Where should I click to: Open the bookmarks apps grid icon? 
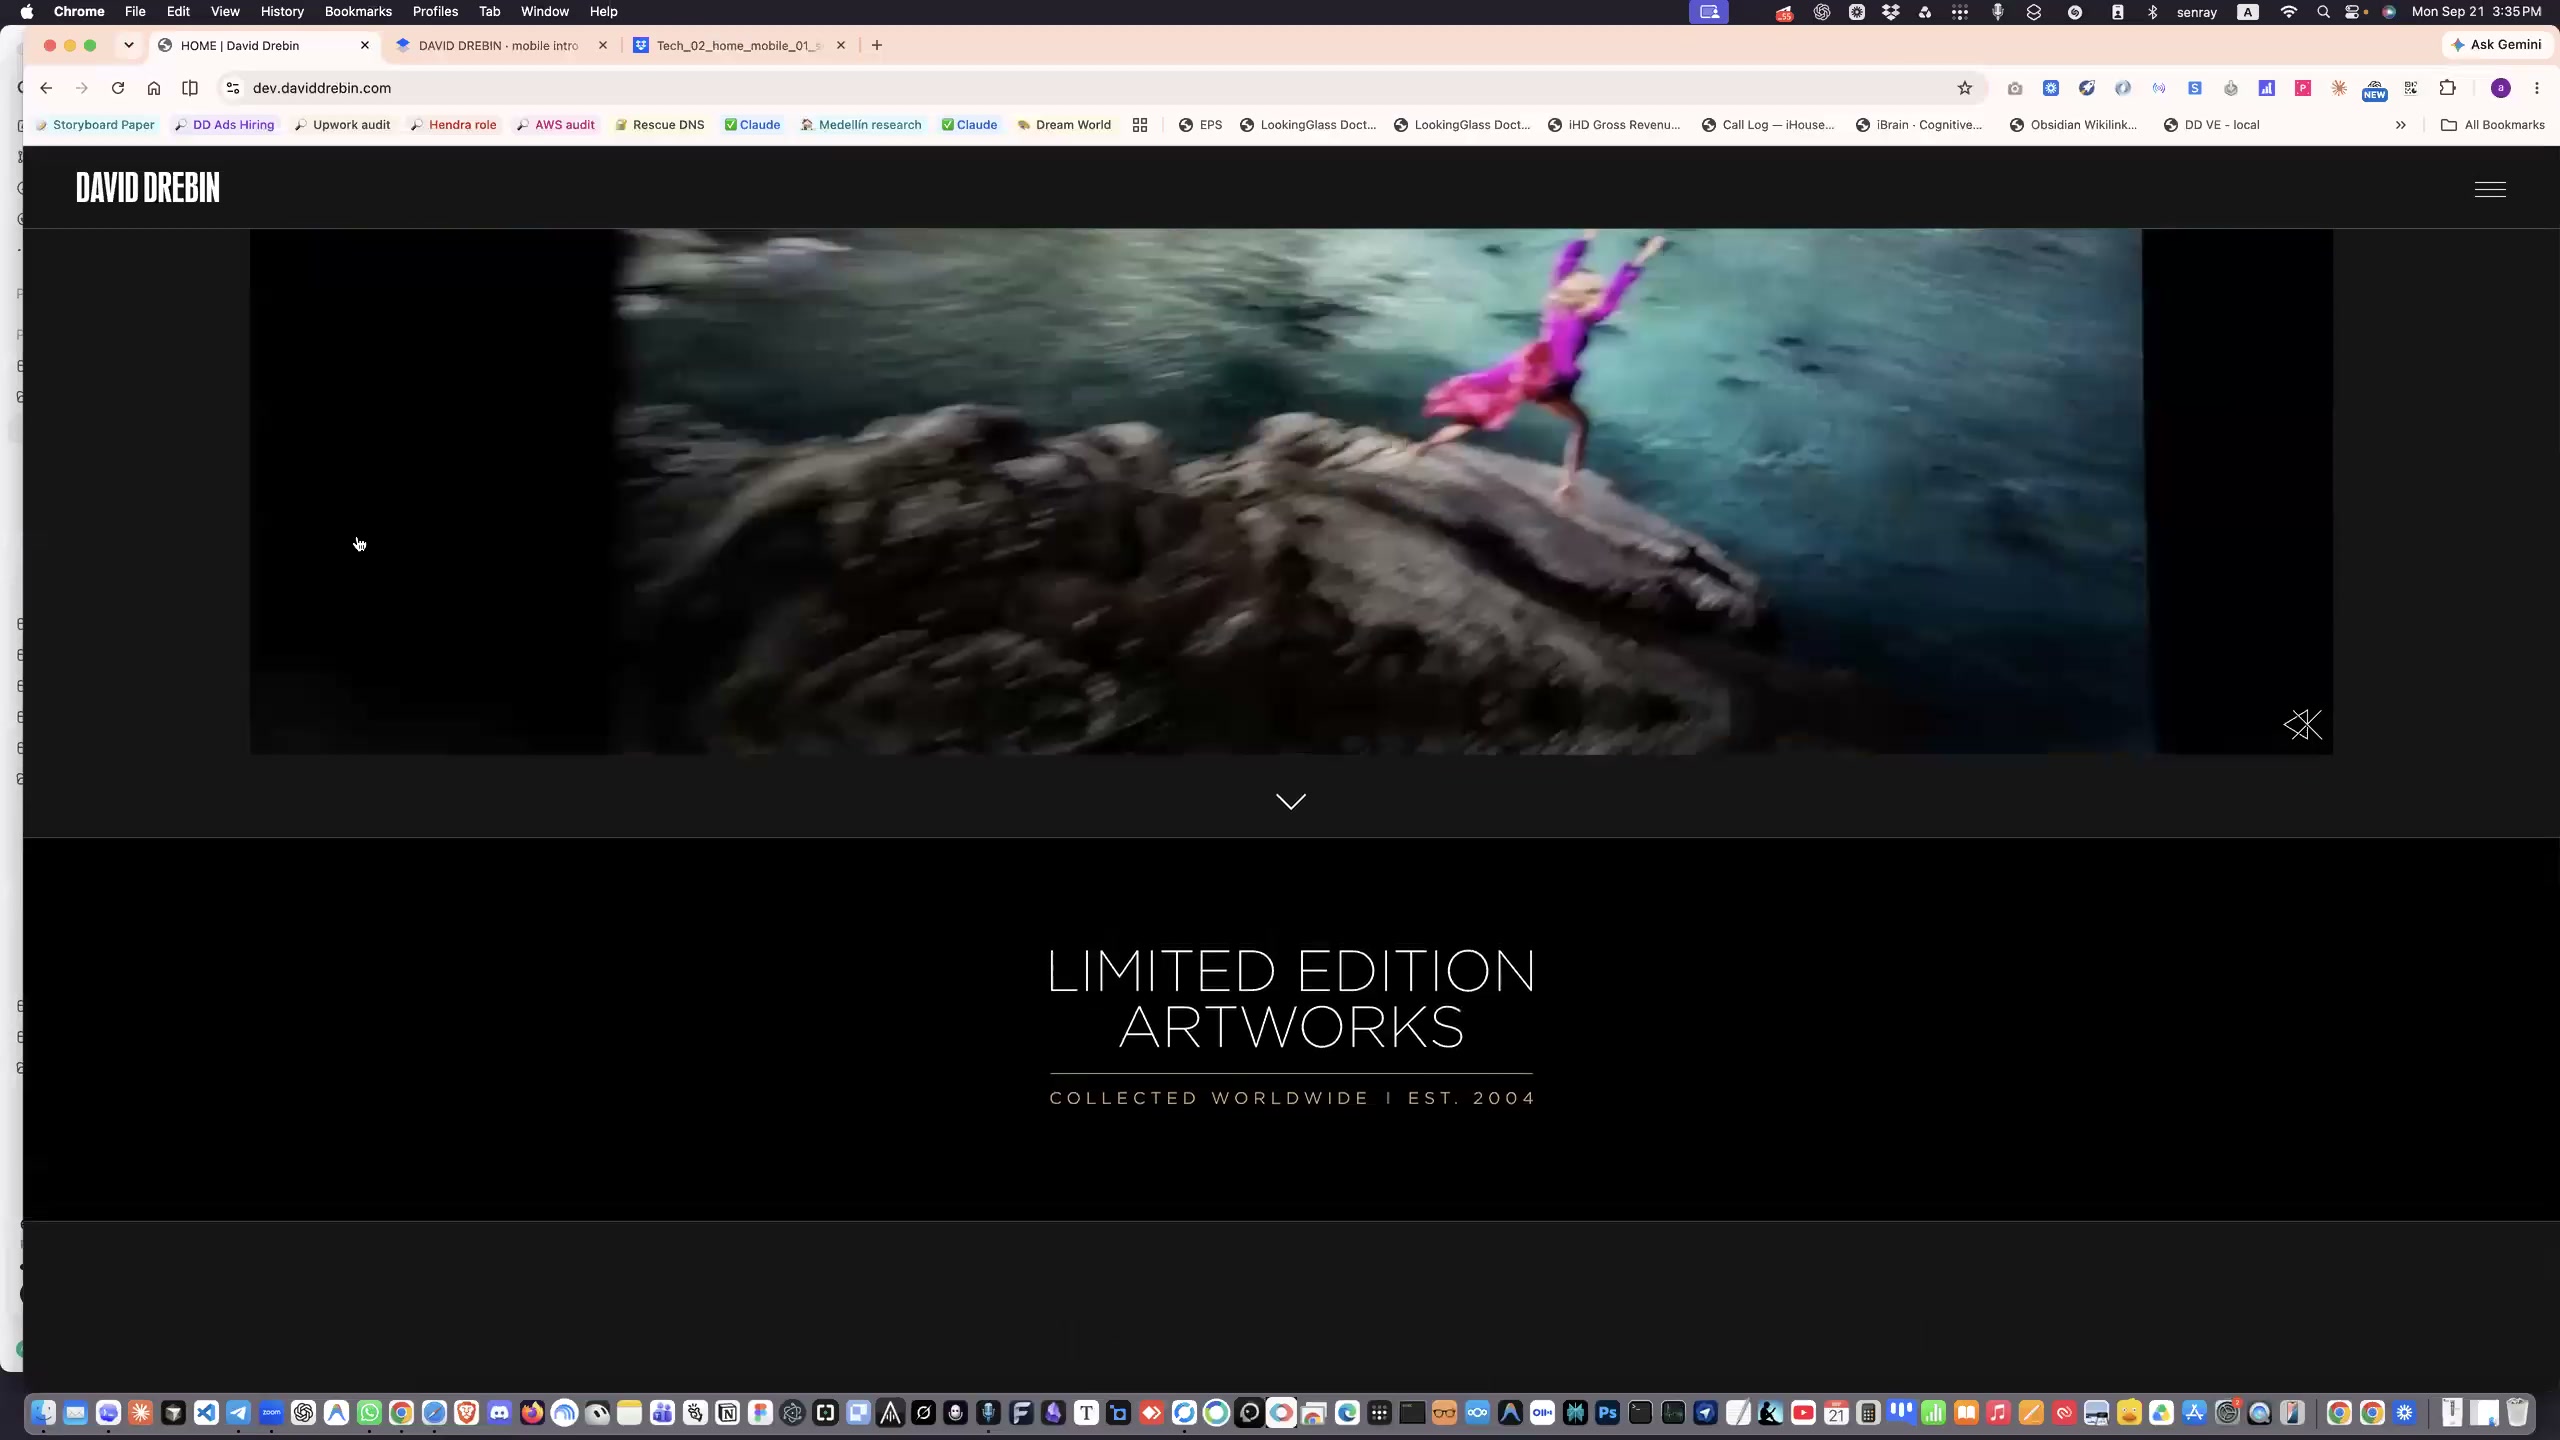(x=1140, y=125)
